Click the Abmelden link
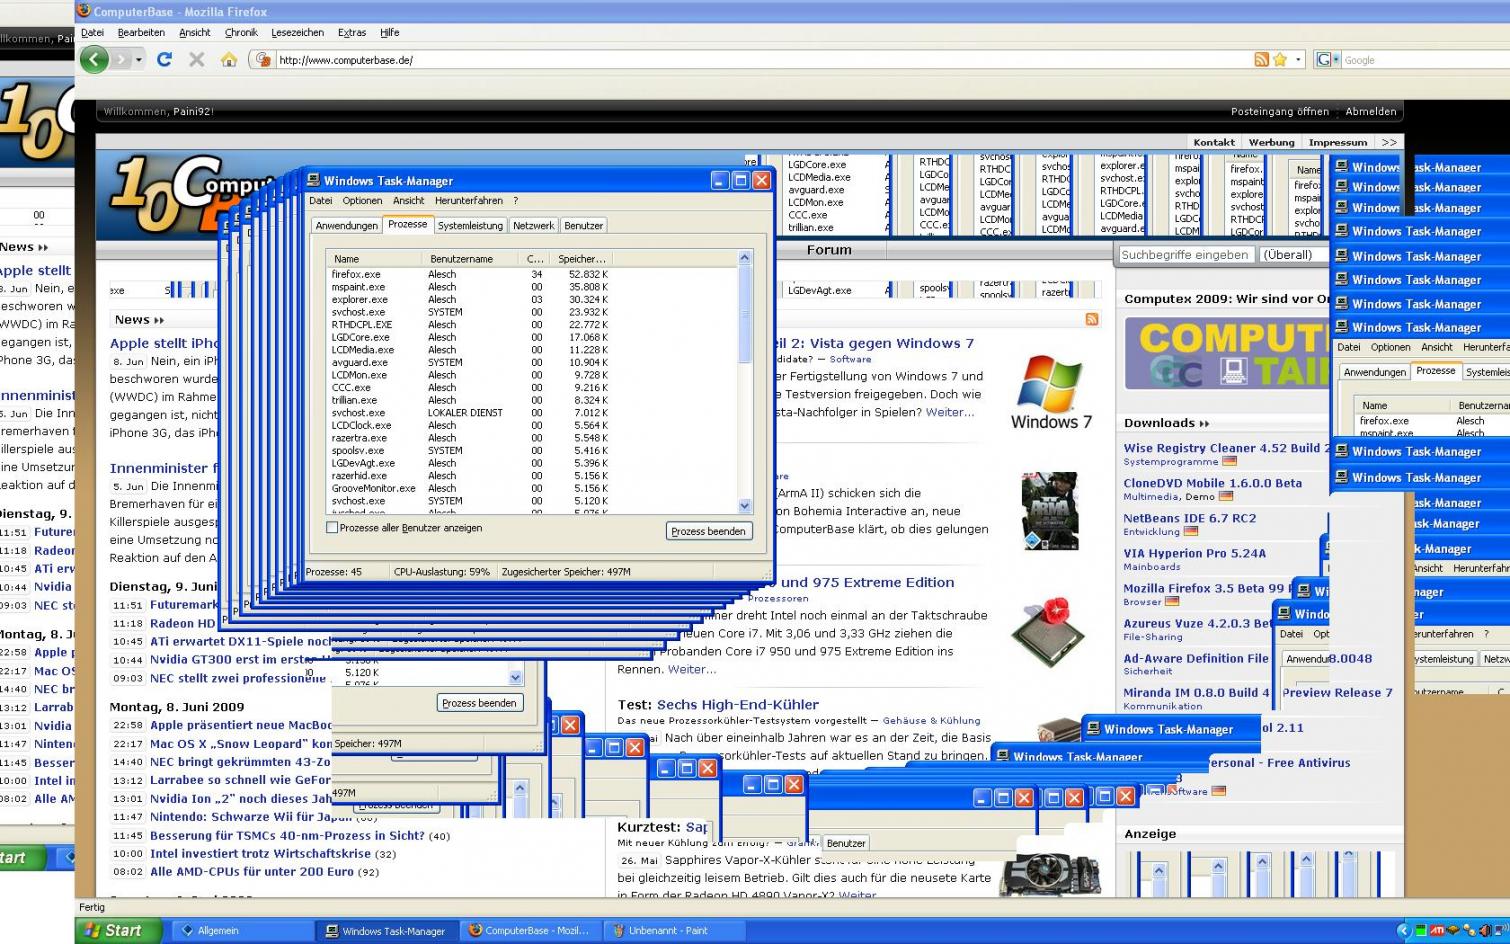 click(x=1370, y=112)
